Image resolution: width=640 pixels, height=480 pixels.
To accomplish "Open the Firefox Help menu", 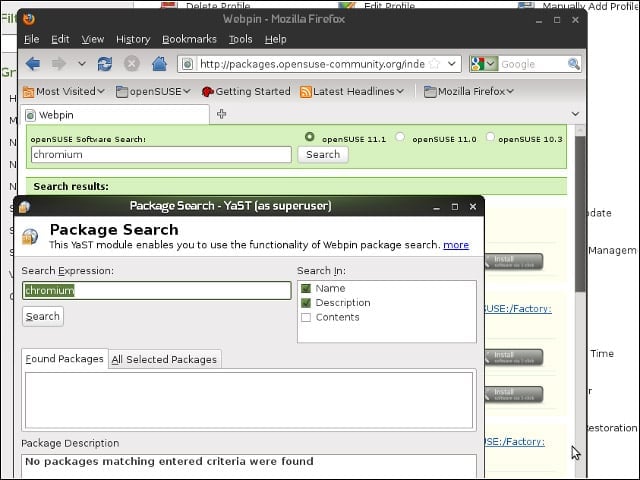I will (x=276, y=39).
